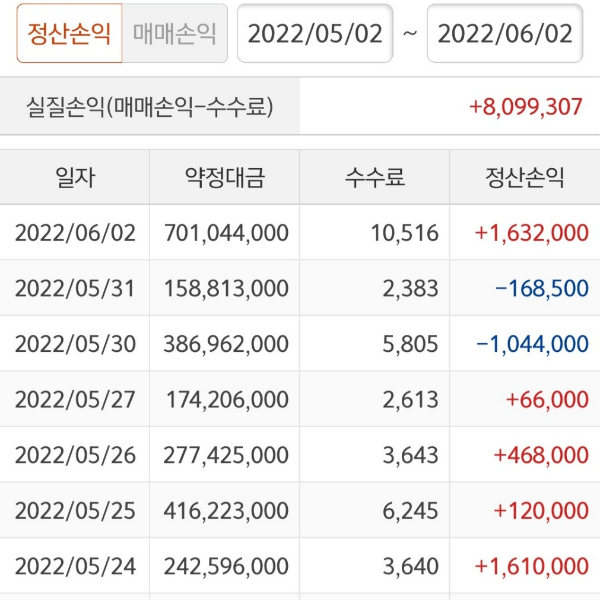Open the end date 2022/06/02 picker
The height and width of the screenshot is (600, 600).
[x=505, y=33]
